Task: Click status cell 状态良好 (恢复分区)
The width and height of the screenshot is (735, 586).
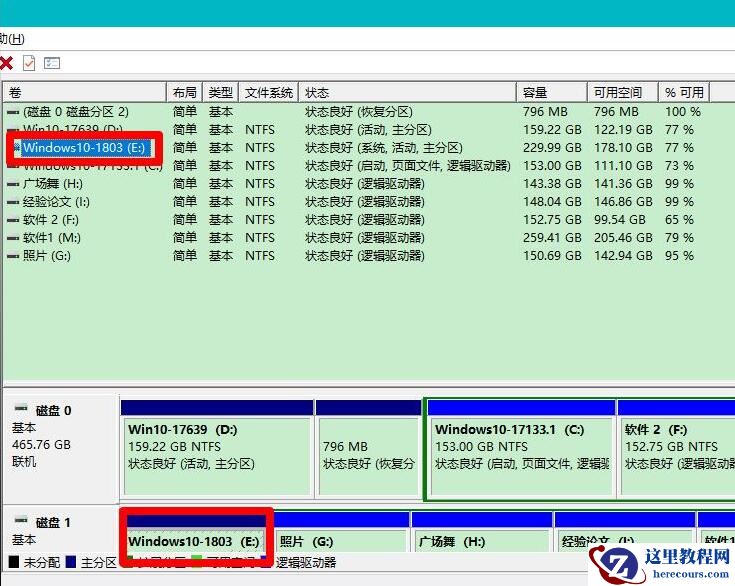Action: pos(359,112)
